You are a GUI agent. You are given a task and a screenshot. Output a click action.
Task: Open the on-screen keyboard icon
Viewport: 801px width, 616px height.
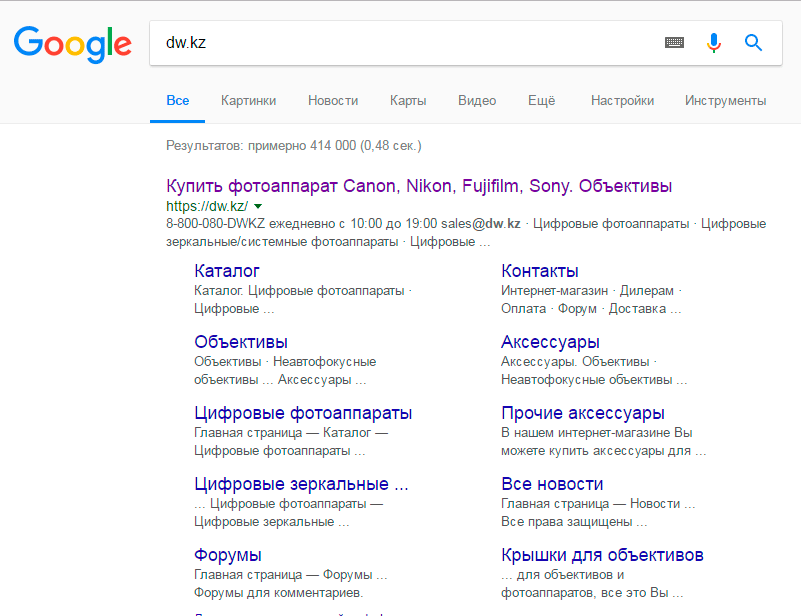(x=674, y=42)
